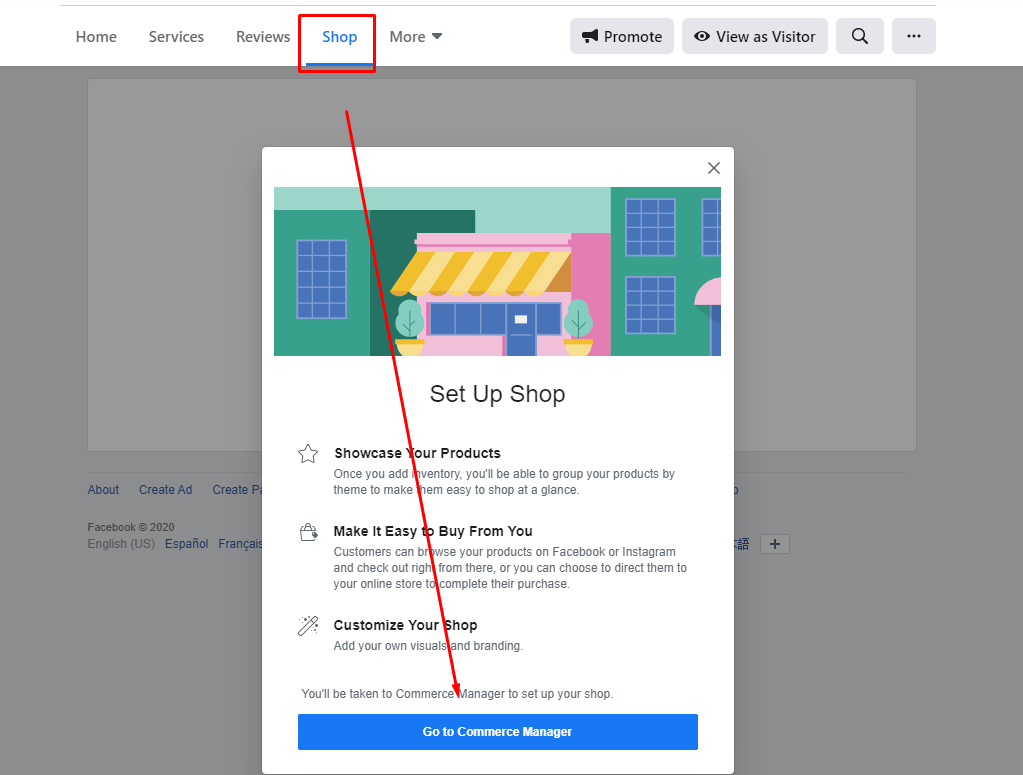Click the shopping bag icon beside Make It Easy to Buy

pyautogui.click(x=307, y=531)
